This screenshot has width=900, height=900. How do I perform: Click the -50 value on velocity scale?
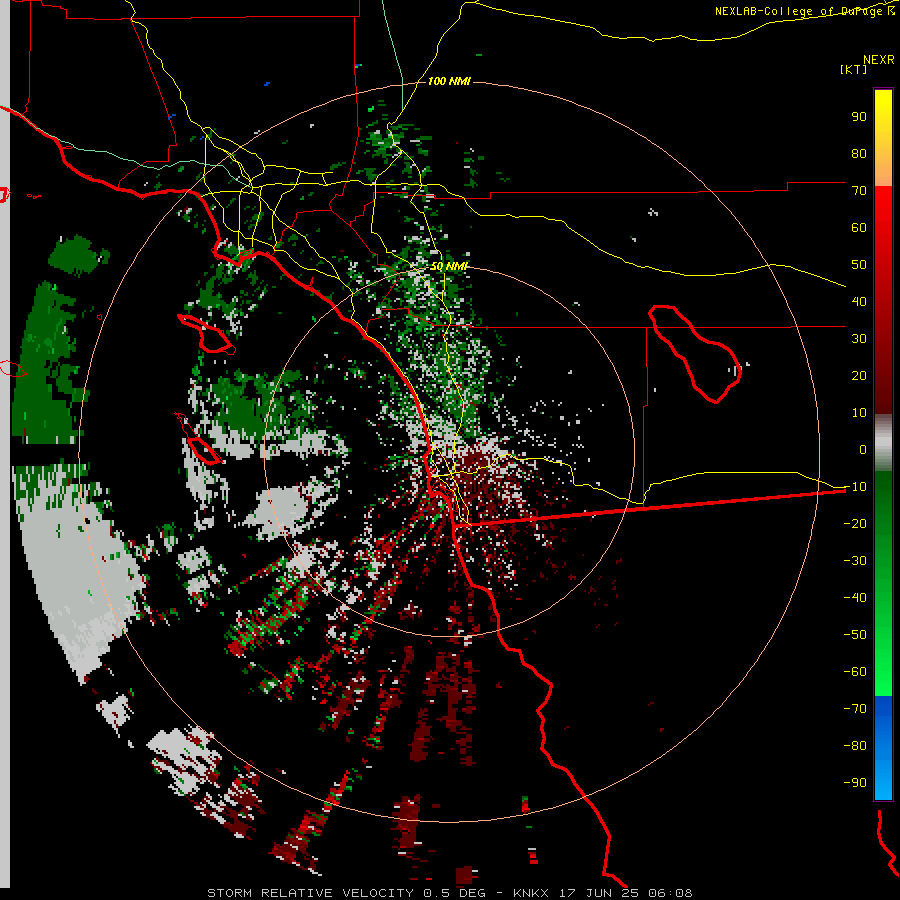click(x=855, y=635)
